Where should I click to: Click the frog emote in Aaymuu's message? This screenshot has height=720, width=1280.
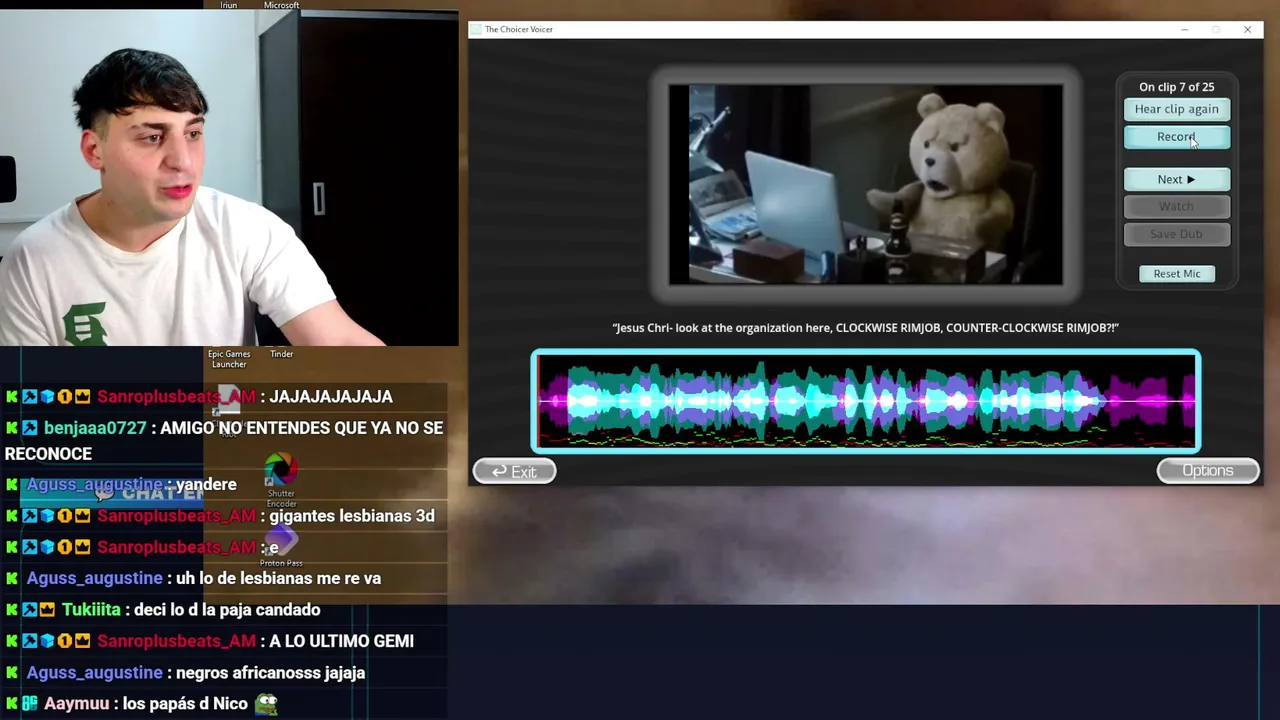(x=265, y=704)
